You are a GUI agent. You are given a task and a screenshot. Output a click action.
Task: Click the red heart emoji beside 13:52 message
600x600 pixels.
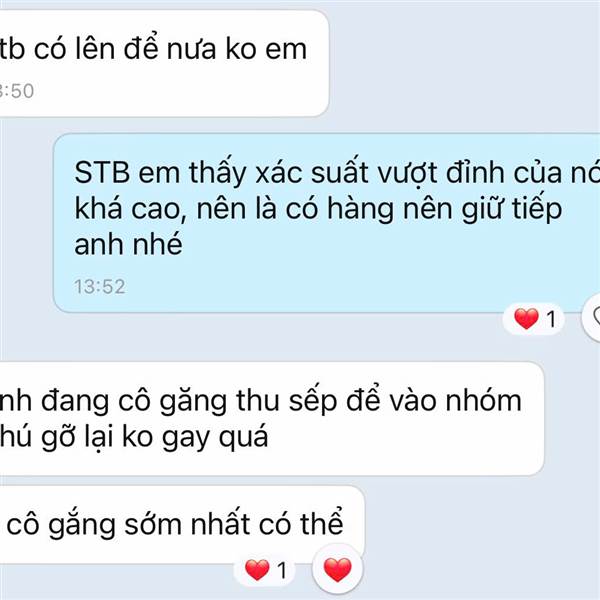526,318
